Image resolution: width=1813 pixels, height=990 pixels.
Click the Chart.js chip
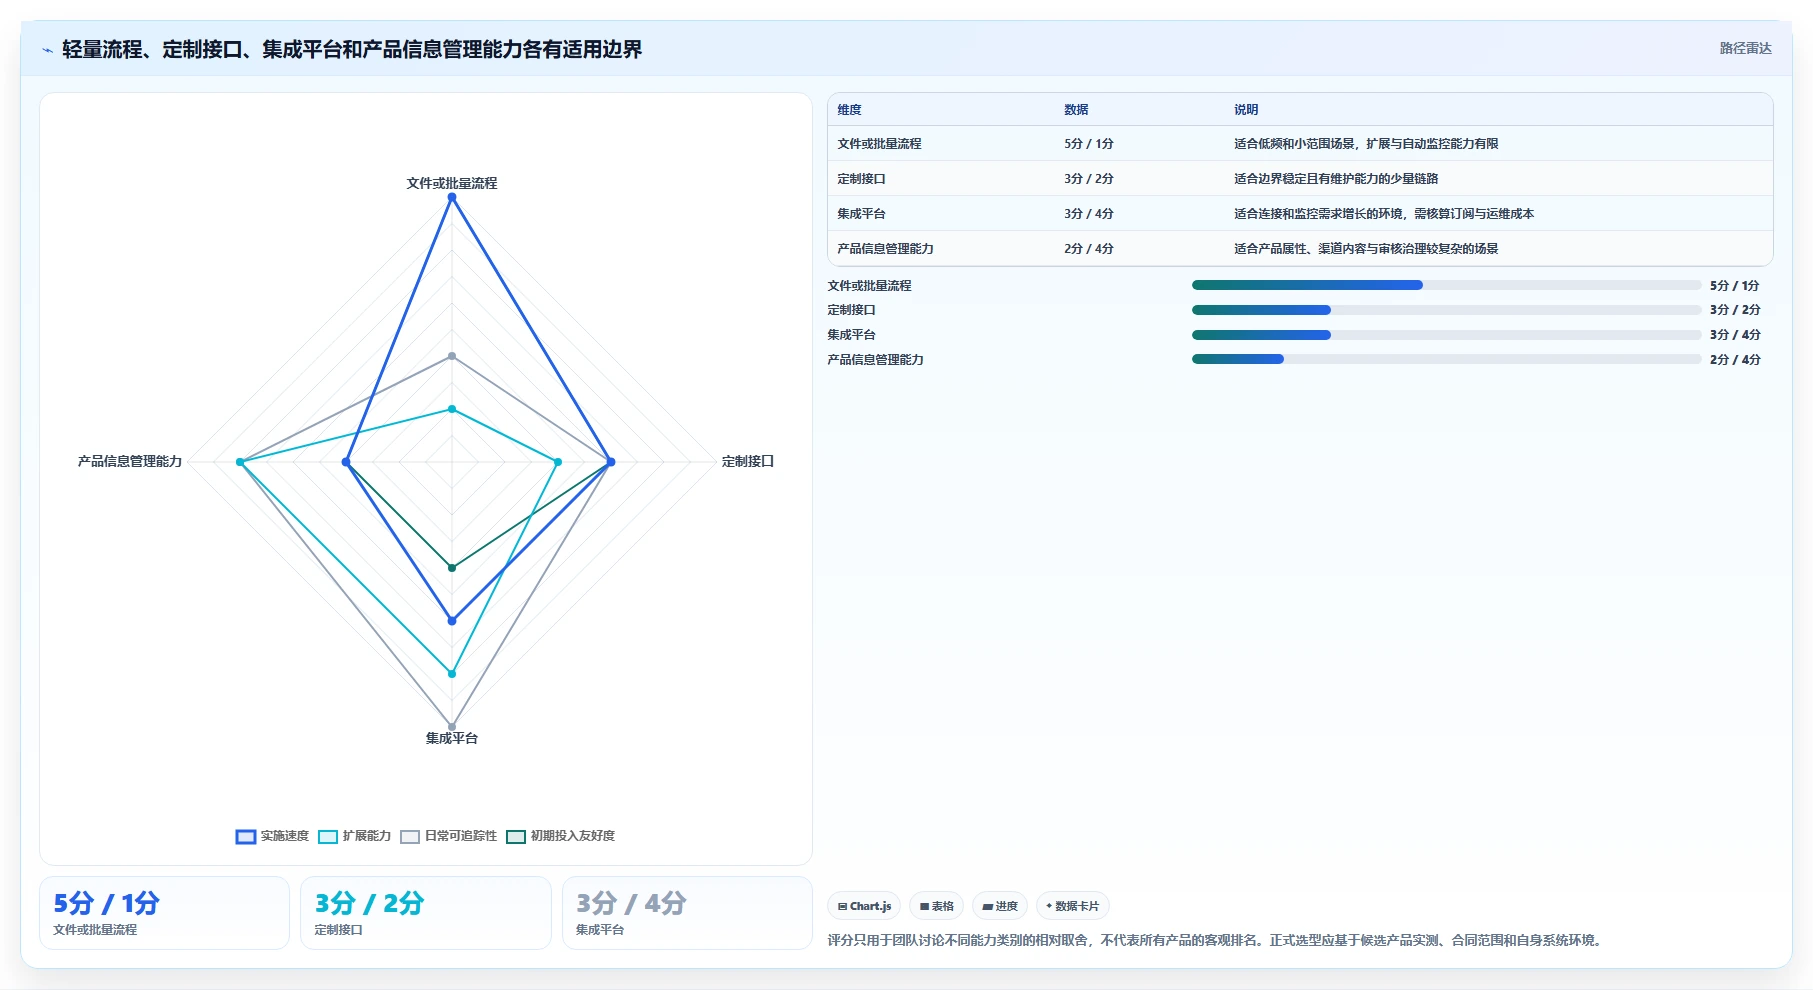point(864,906)
